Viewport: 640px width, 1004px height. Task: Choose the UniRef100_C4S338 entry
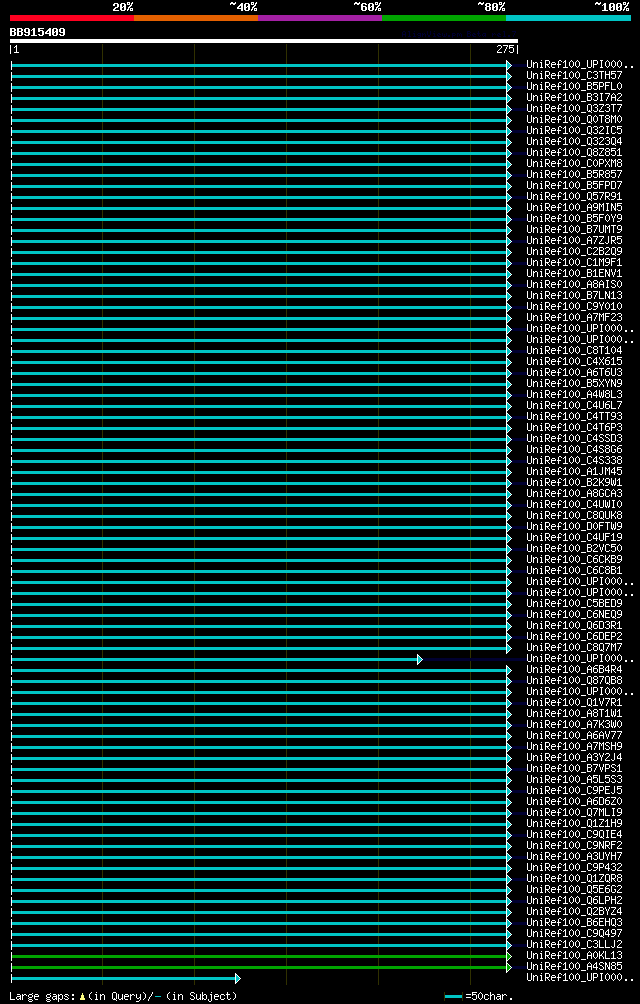point(574,460)
